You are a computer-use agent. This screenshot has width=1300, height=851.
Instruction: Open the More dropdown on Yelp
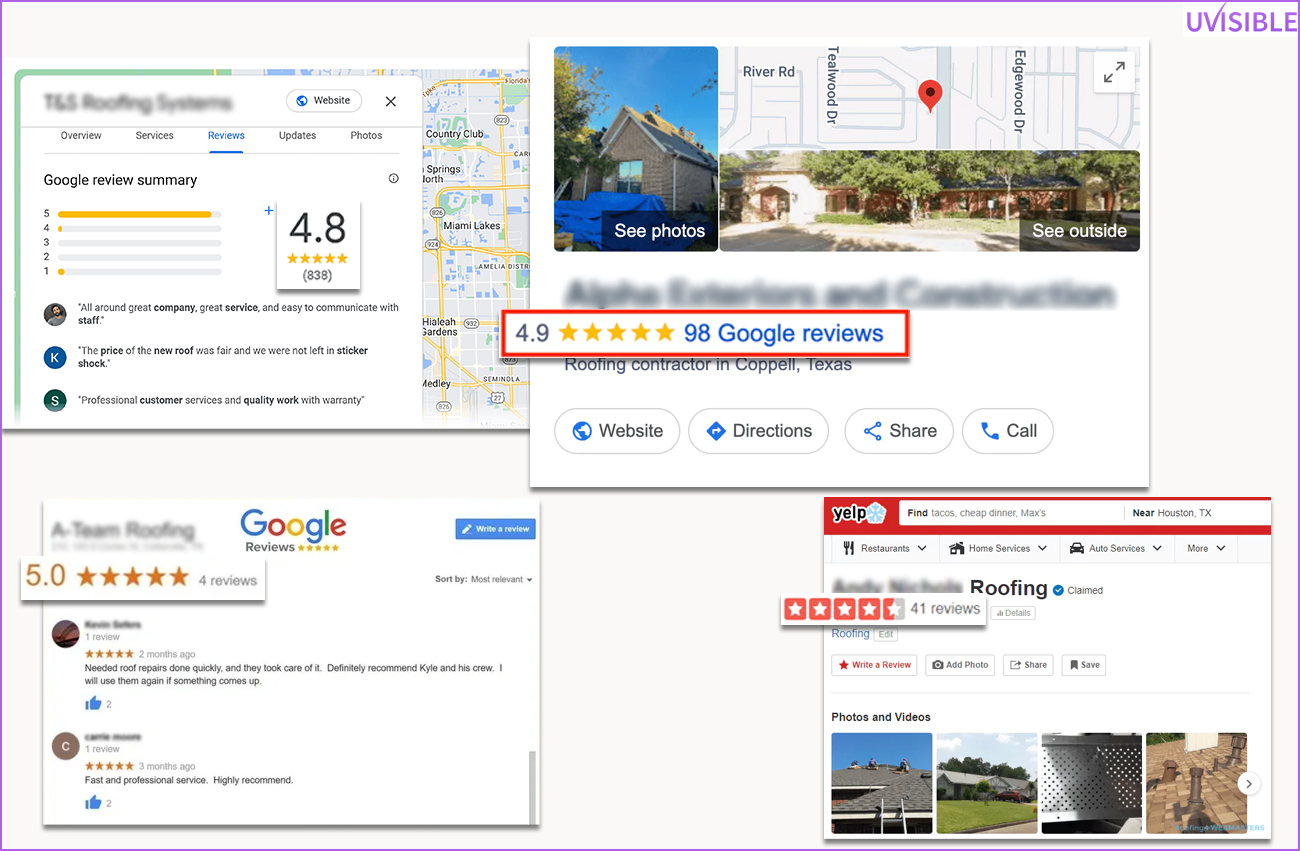(1206, 548)
